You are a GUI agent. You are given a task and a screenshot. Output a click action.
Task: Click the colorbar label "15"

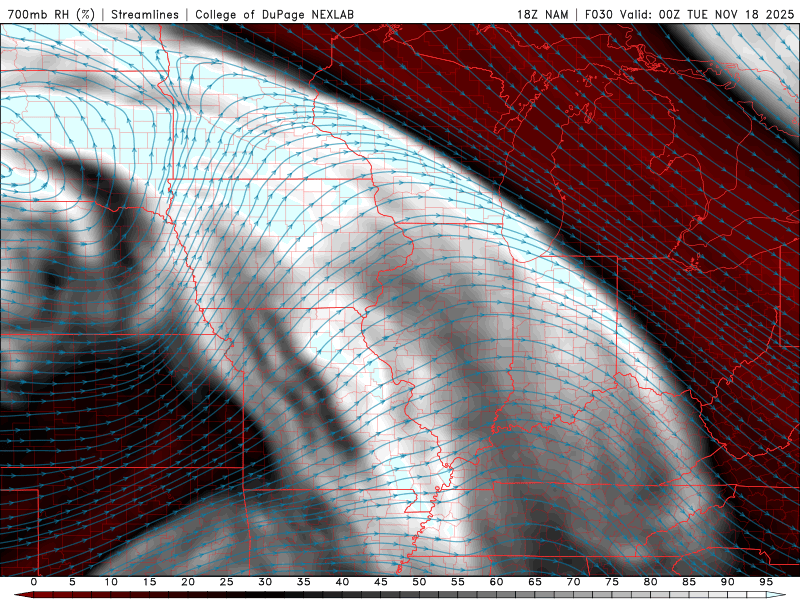pos(149,582)
